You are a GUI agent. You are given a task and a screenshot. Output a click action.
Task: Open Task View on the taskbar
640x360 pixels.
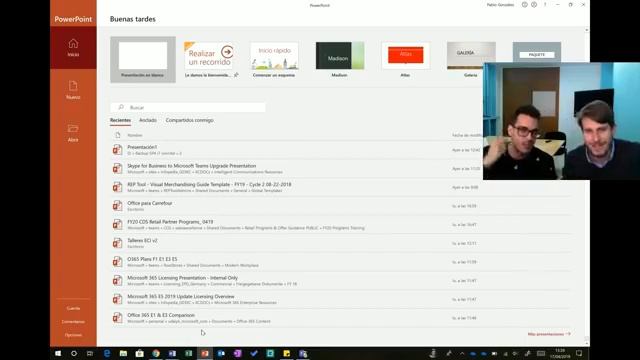click(90, 353)
